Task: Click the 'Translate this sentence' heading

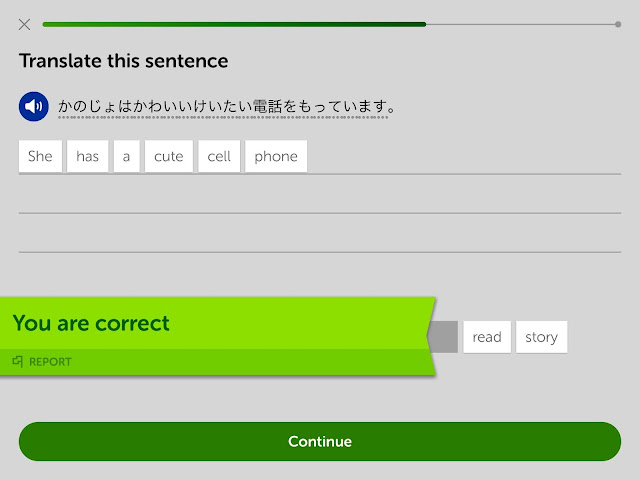Action: (x=124, y=61)
